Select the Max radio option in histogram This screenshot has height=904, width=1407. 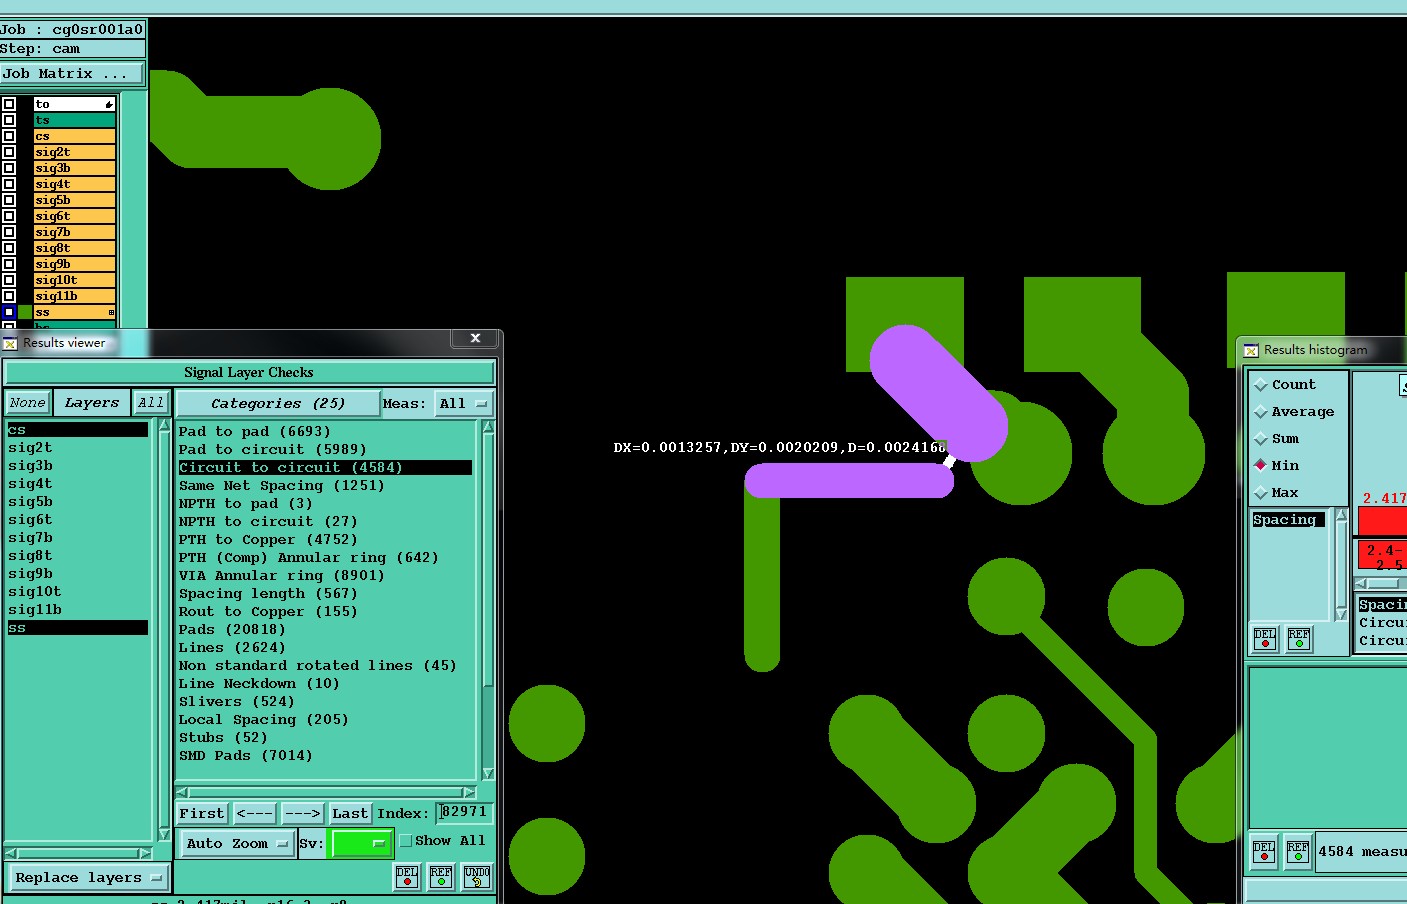(x=1261, y=493)
